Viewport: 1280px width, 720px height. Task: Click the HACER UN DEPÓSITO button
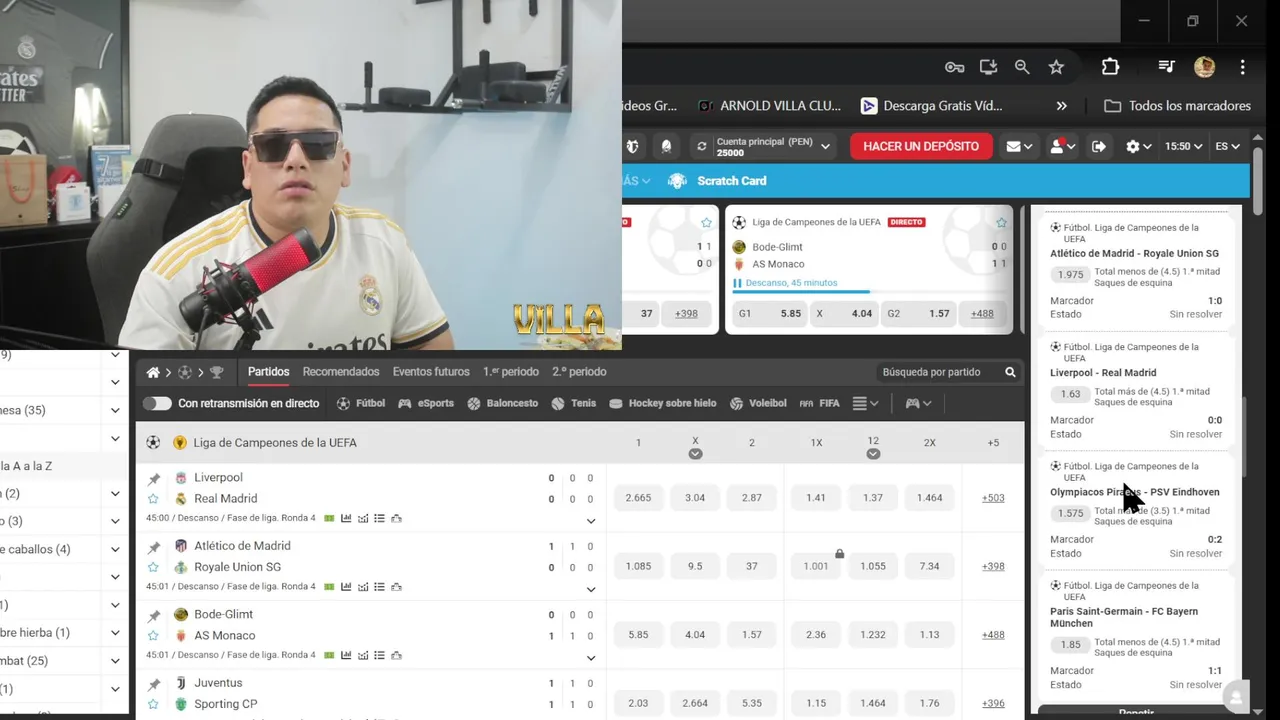(x=921, y=146)
